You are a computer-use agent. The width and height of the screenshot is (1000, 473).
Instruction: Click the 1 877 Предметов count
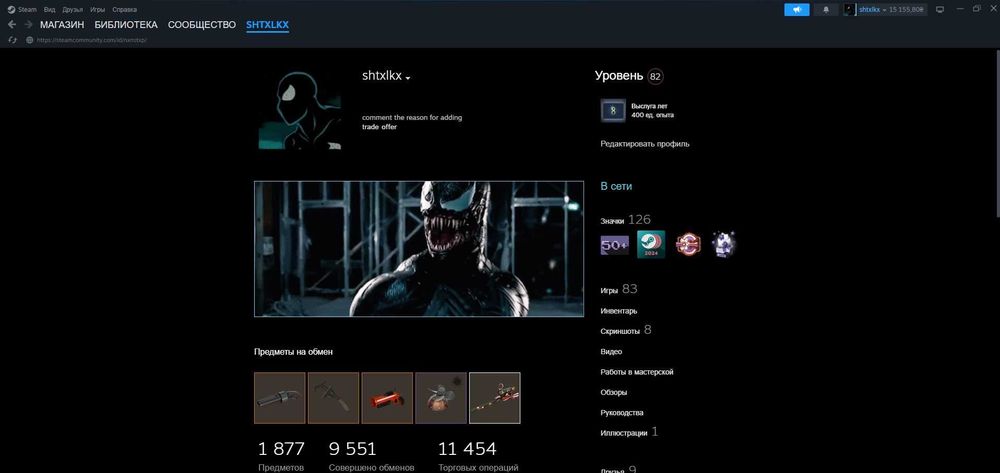pos(281,456)
